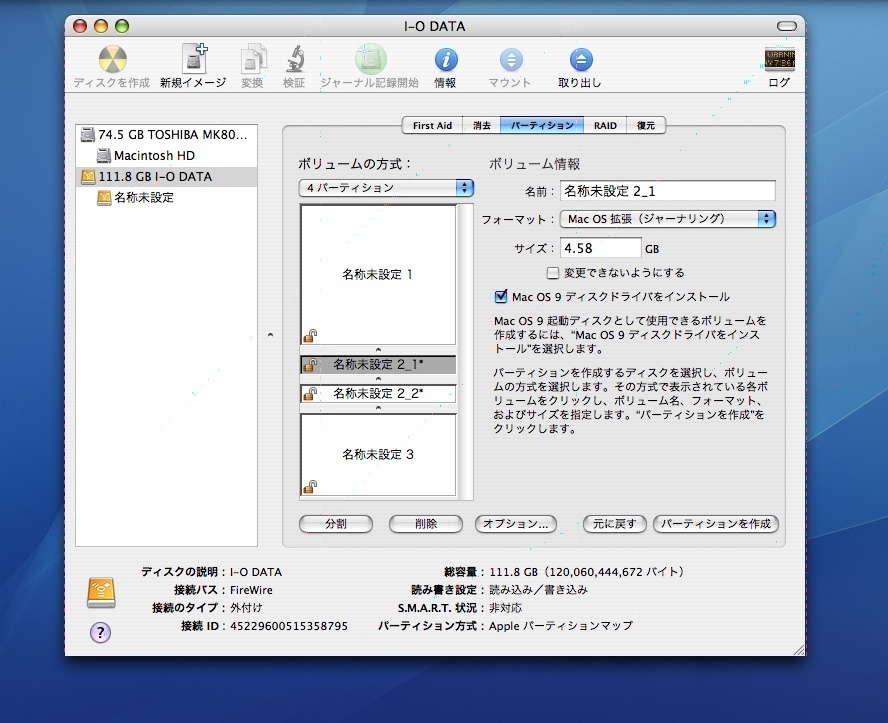Select the 名称未設定 2_2* partition block
The image size is (888, 723).
click(x=378, y=393)
